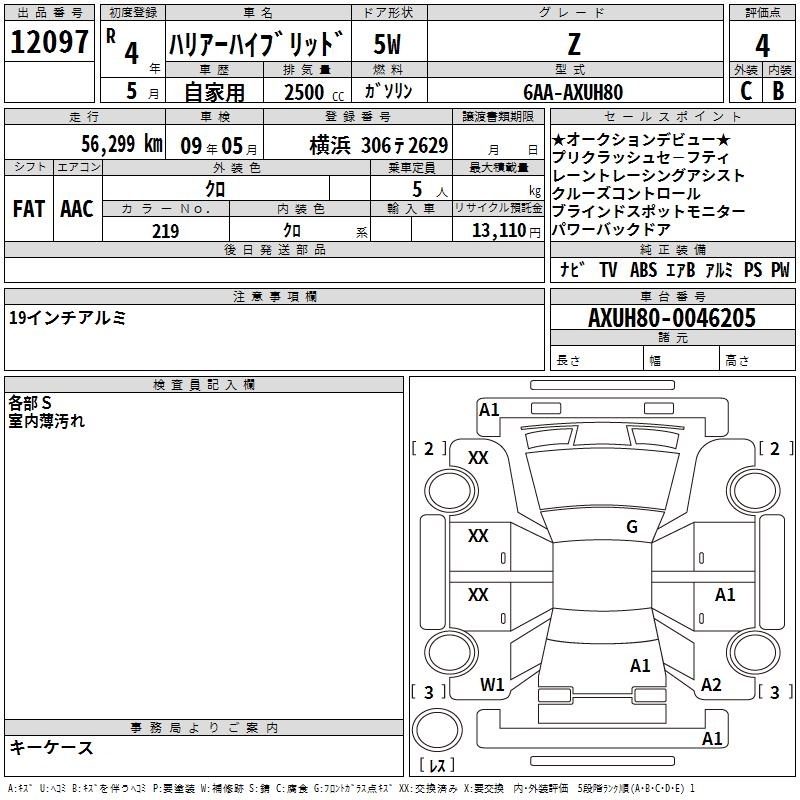This screenshot has height=800, width=800.
Task: Click the A1 mark on front bumper corner
Action: click(x=489, y=410)
